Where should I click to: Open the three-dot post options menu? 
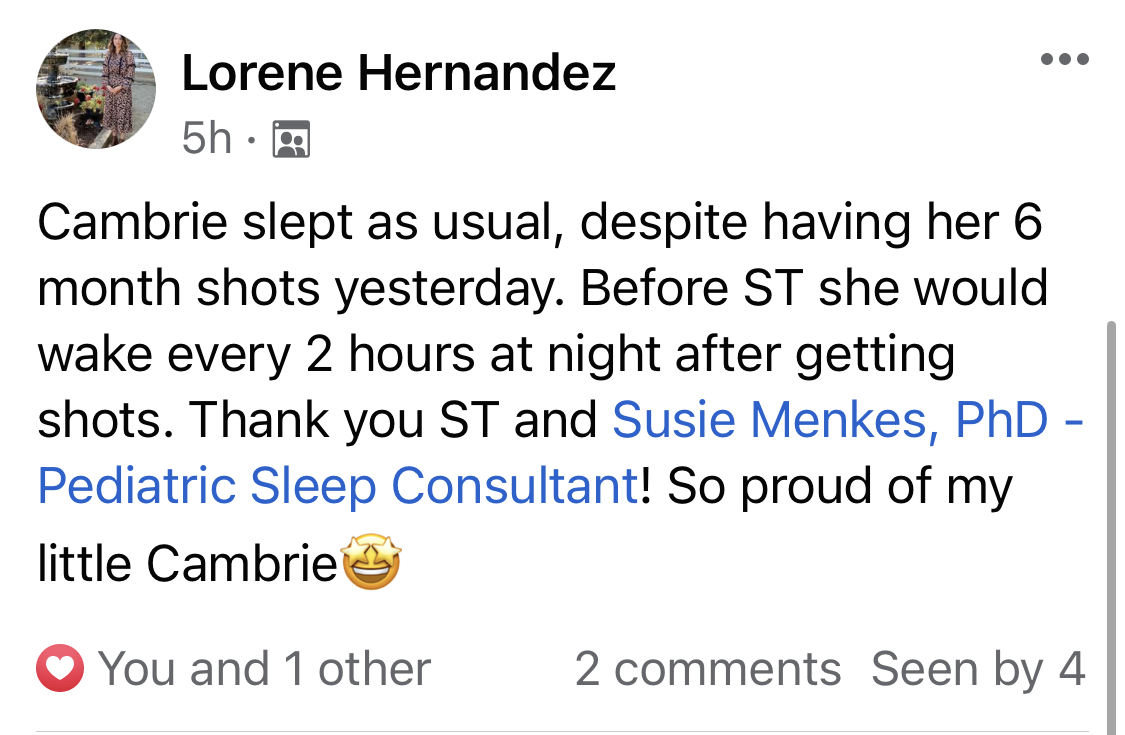1065,59
